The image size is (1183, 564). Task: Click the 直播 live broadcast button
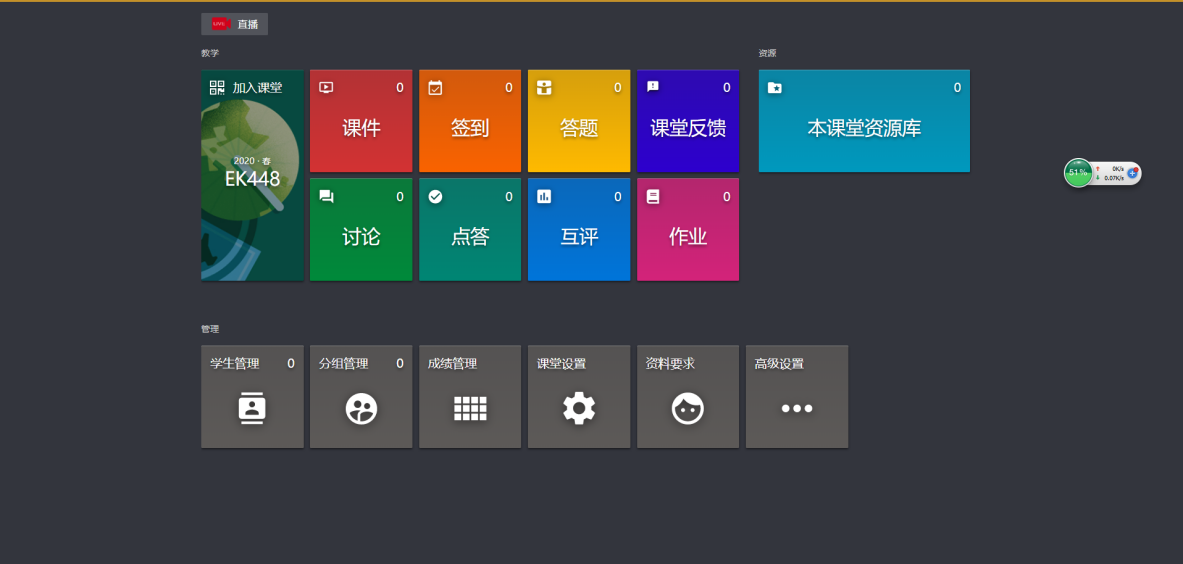[x=235, y=24]
